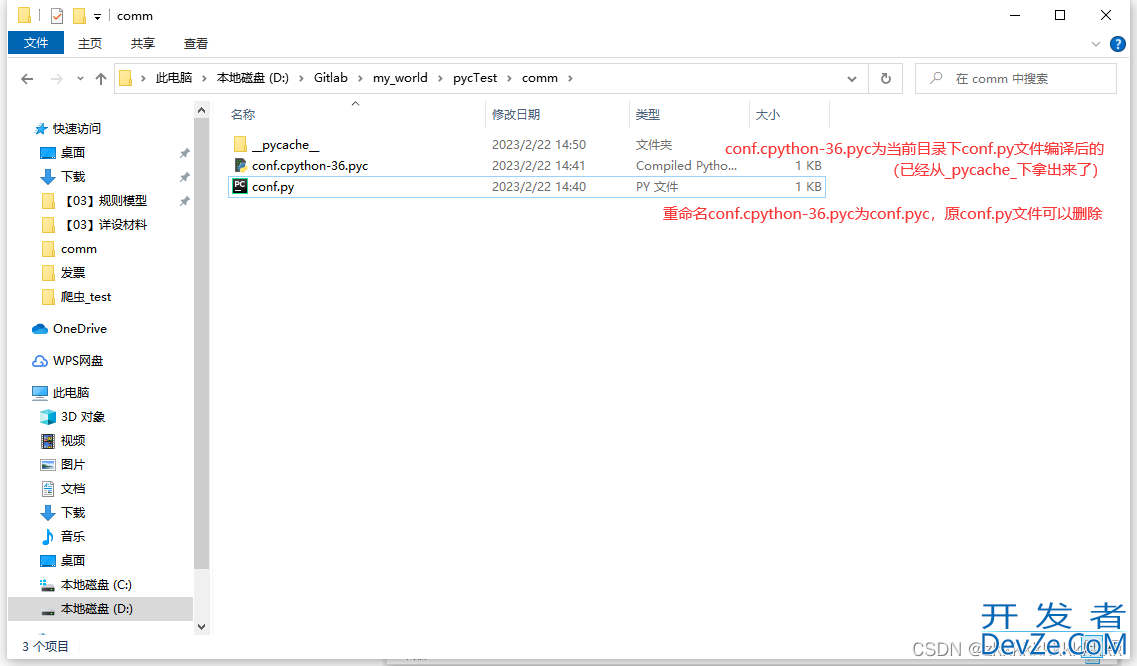Expand chevron after Gitlab in breadcrumb
The height and width of the screenshot is (666, 1137).
360,78
